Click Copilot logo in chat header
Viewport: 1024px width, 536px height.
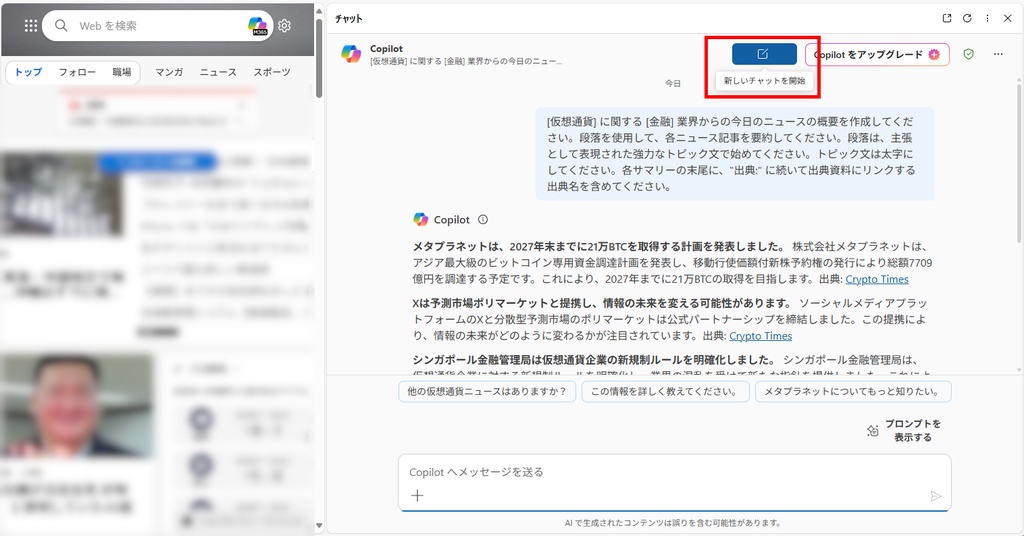coord(351,54)
